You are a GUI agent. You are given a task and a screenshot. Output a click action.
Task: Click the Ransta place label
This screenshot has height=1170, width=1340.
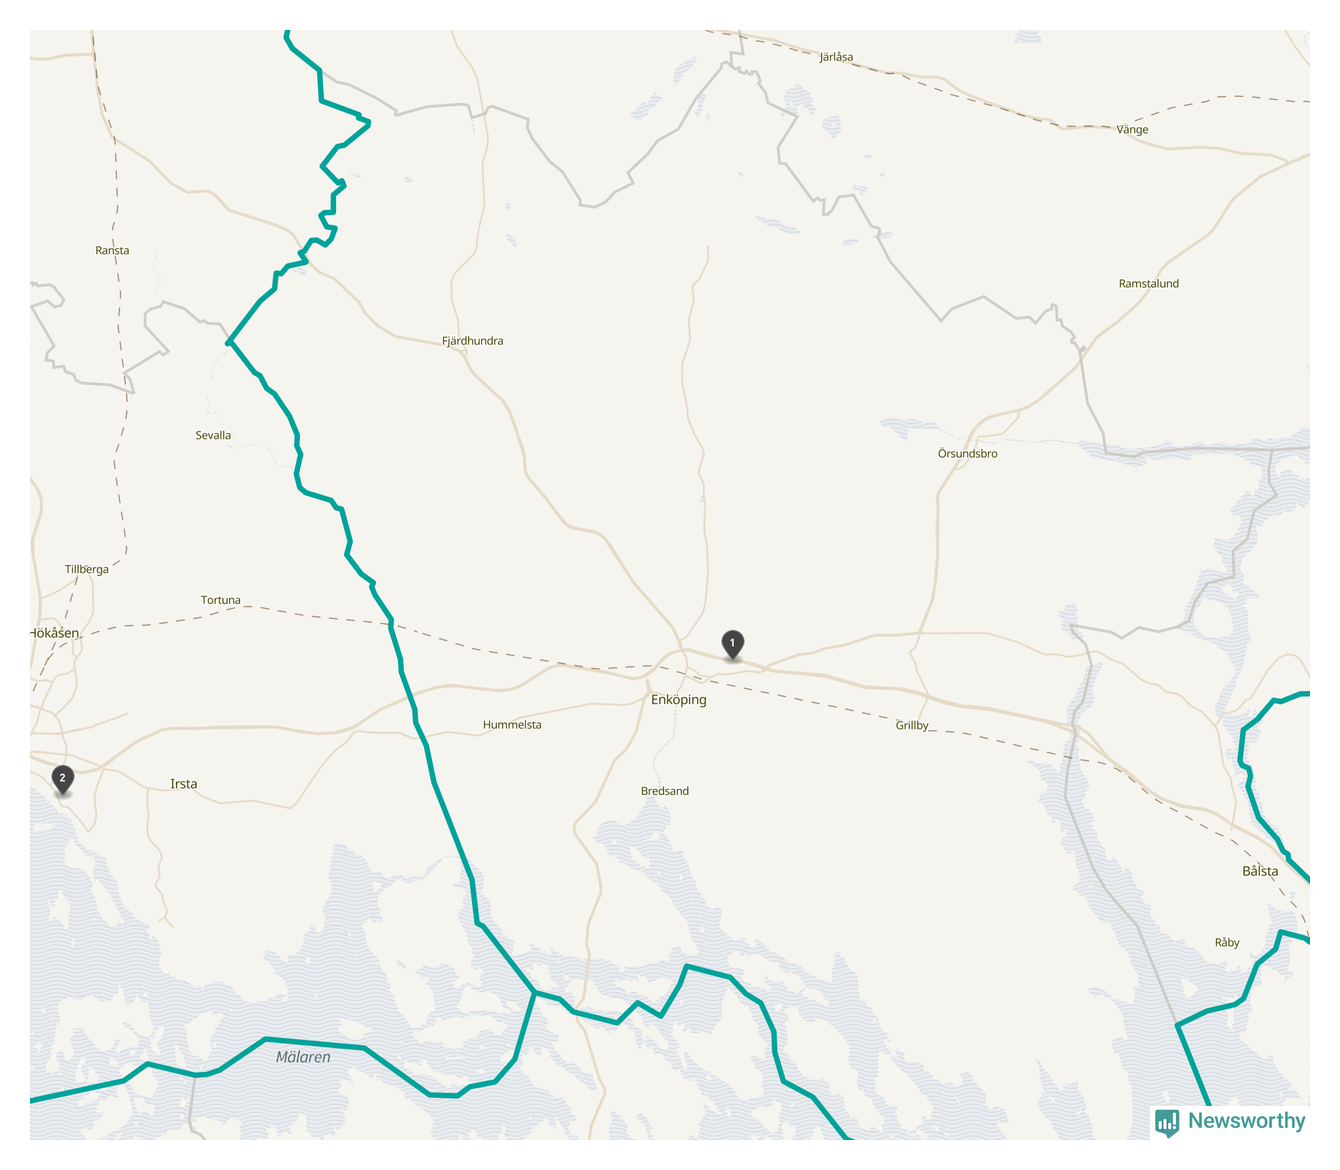(x=112, y=251)
